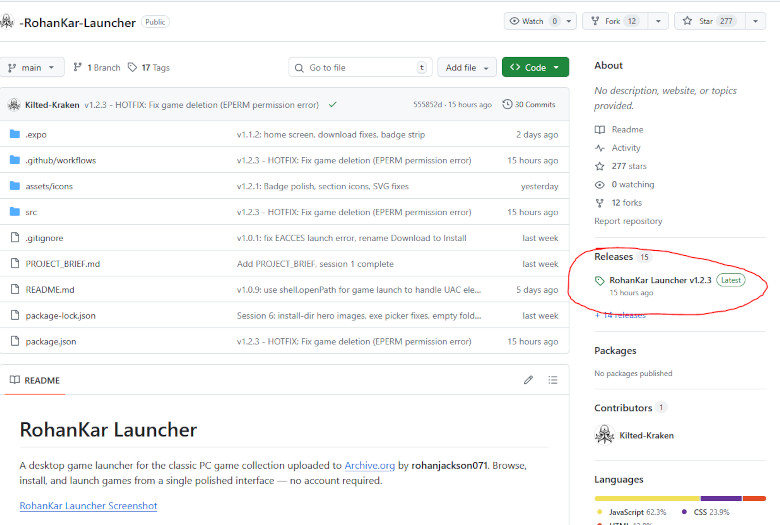Click the pencil edit README icon
This screenshot has height=525, width=780.
coord(528,380)
